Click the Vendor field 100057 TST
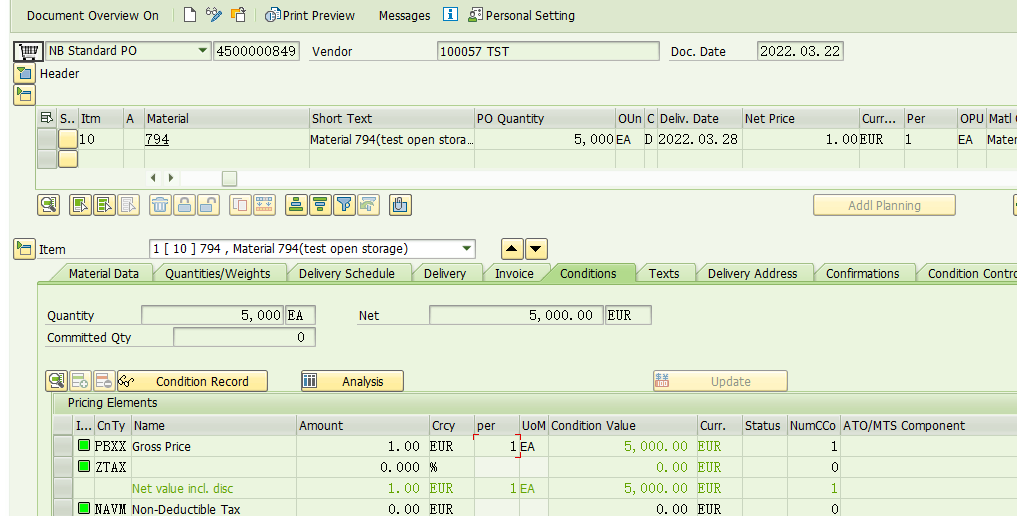Screen dimensions: 1017x516 coord(548,51)
